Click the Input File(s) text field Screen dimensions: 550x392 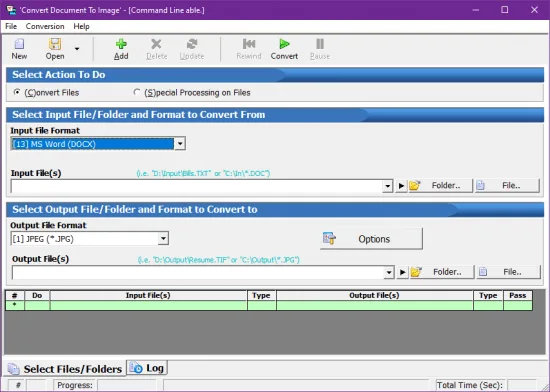point(196,186)
